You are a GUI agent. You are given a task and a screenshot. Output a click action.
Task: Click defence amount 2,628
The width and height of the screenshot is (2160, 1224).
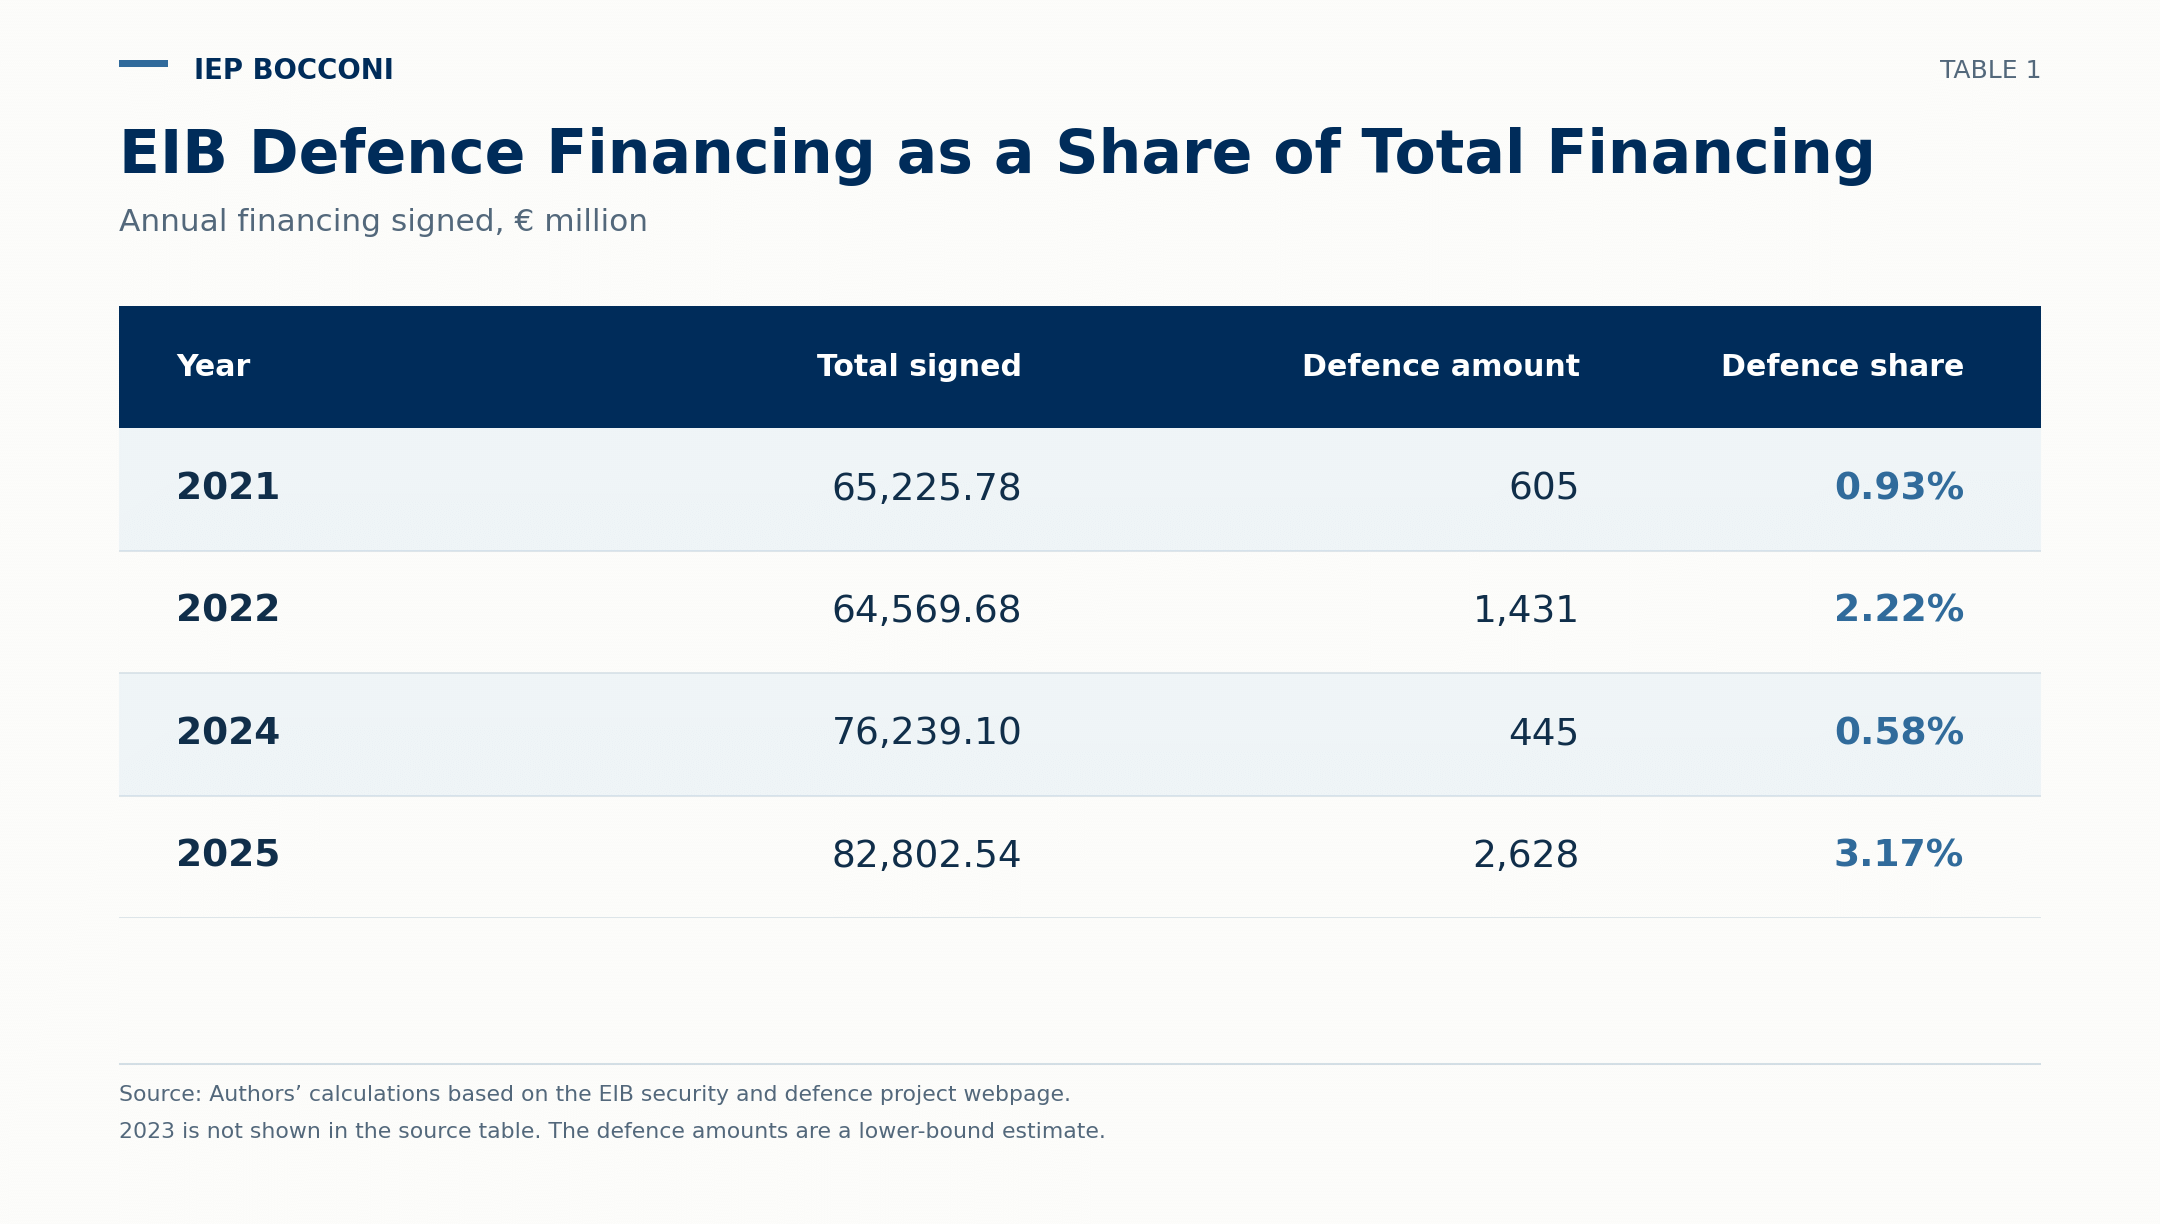coord(1526,856)
